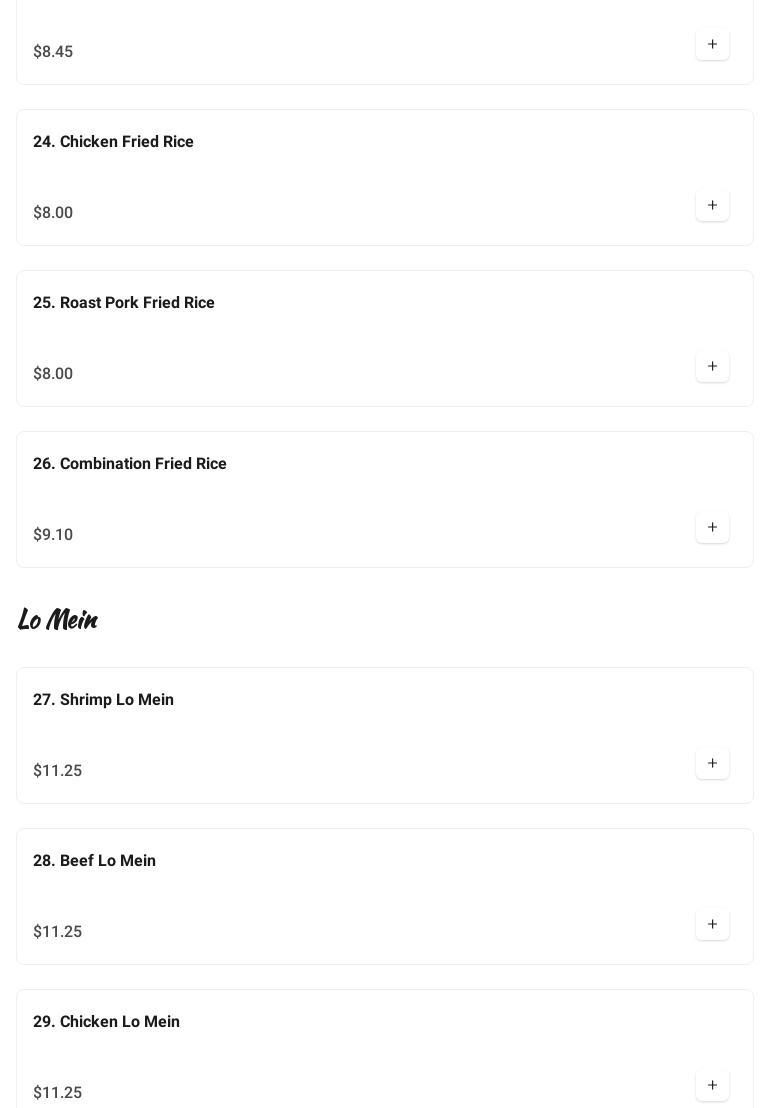Click the $8.00 price under Roast Pork Fried Rice
770x1108 pixels.
(x=53, y=374)
